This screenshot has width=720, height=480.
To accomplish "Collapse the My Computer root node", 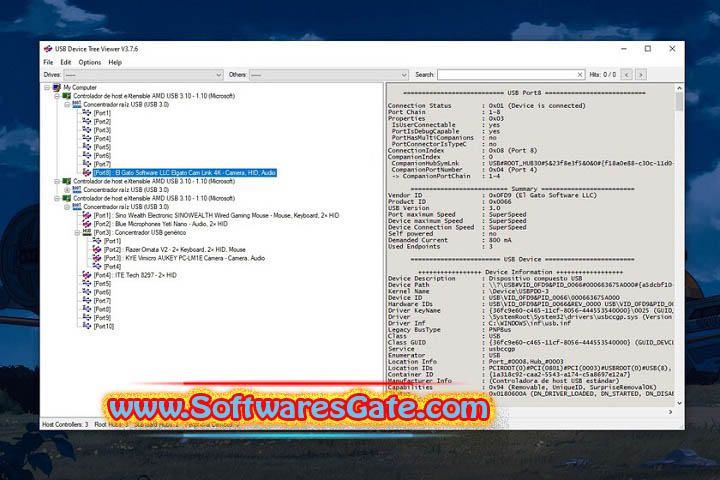I will 47,87.
